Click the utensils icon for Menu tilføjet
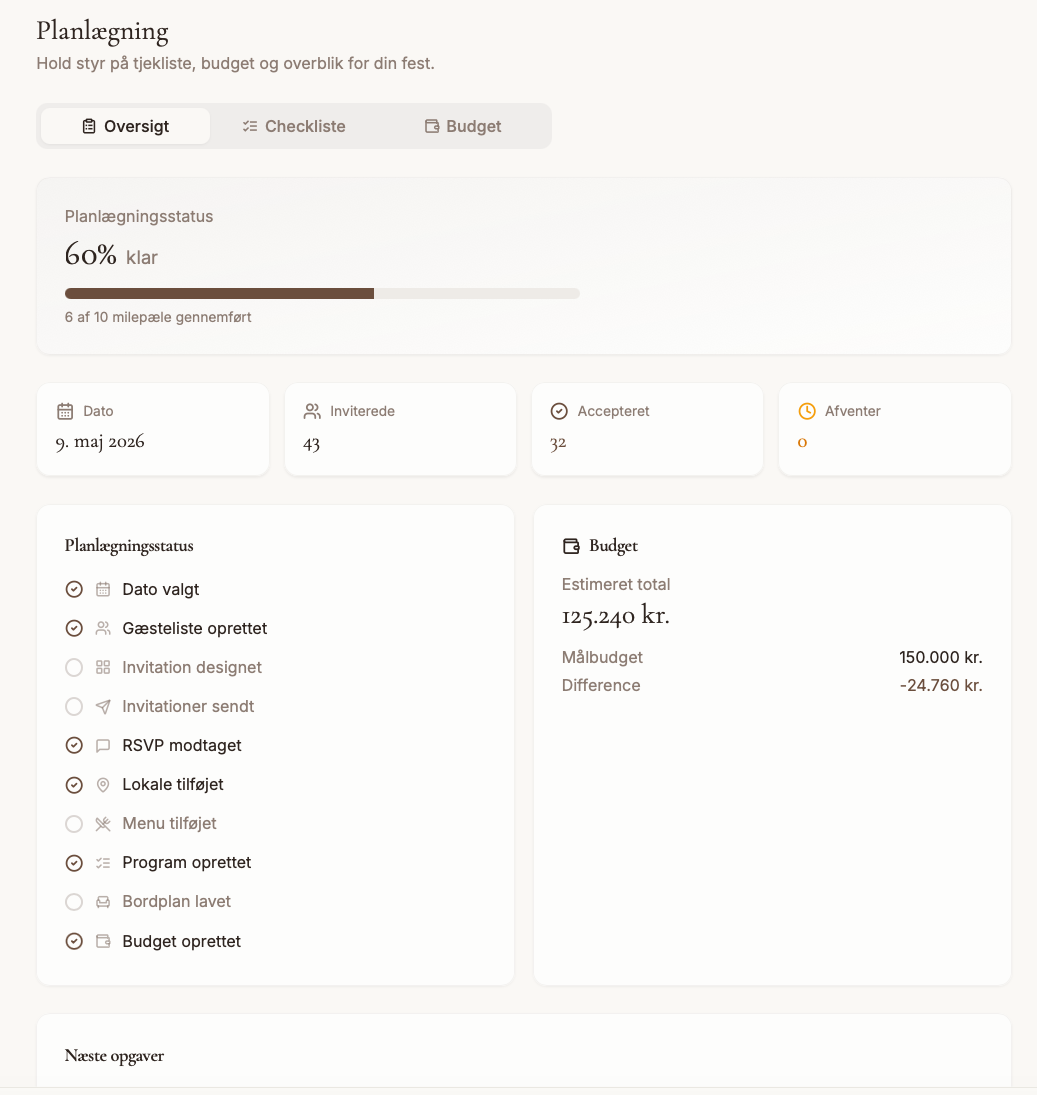1037x1095 pixels. click(103, 824)
